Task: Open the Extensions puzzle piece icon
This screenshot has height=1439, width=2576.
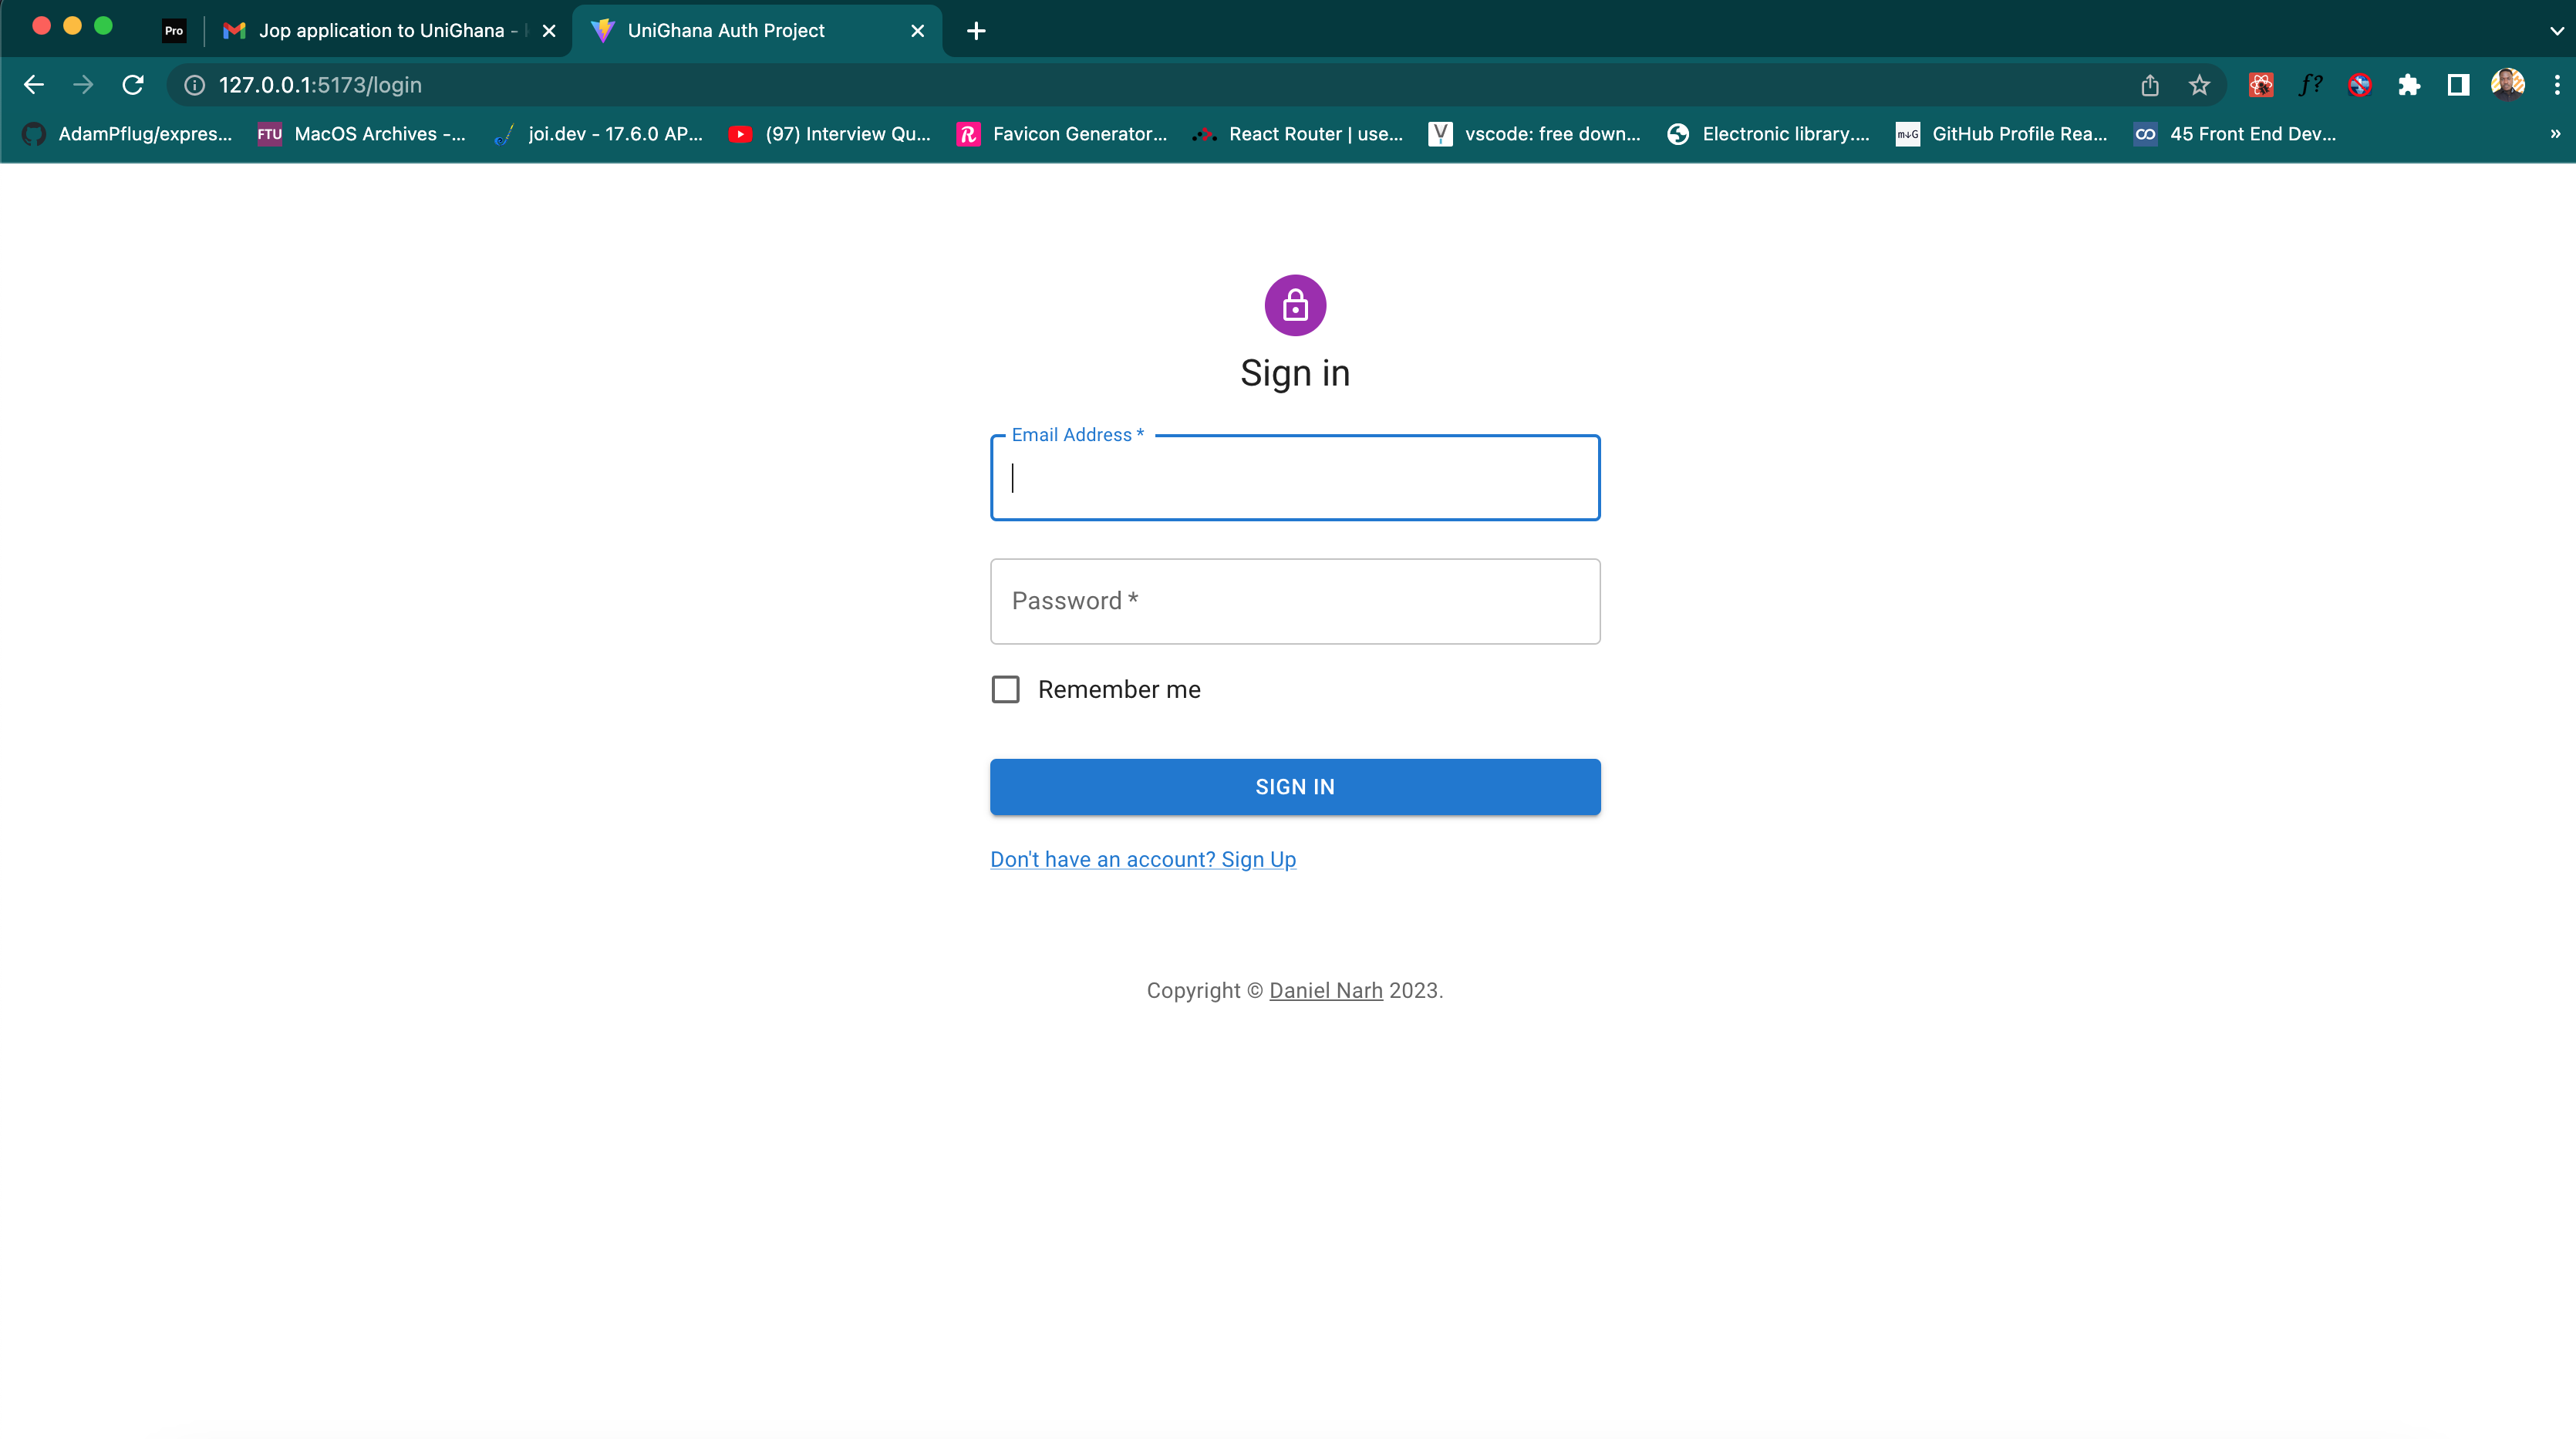Action: [2409, 85]
